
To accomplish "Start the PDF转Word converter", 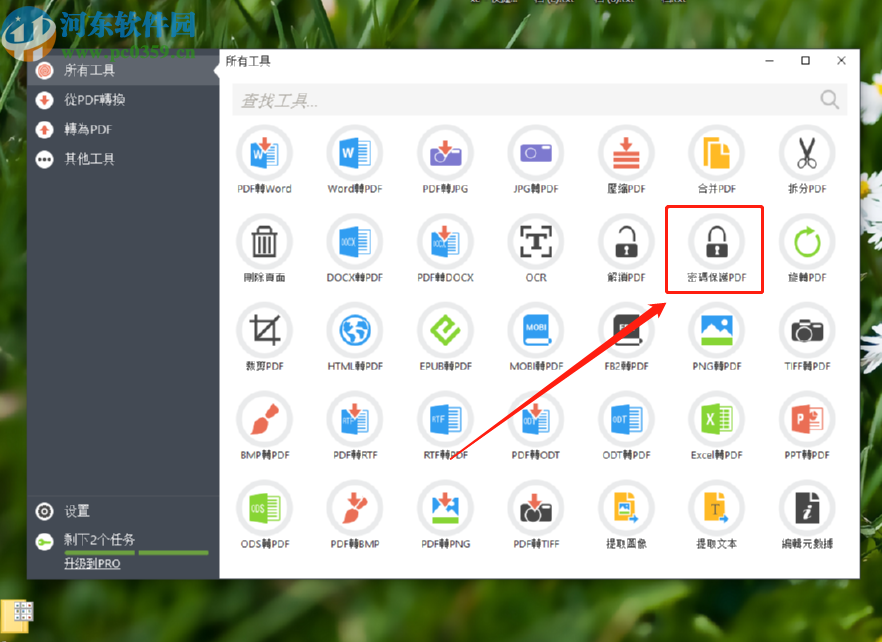I will point(264,158).
